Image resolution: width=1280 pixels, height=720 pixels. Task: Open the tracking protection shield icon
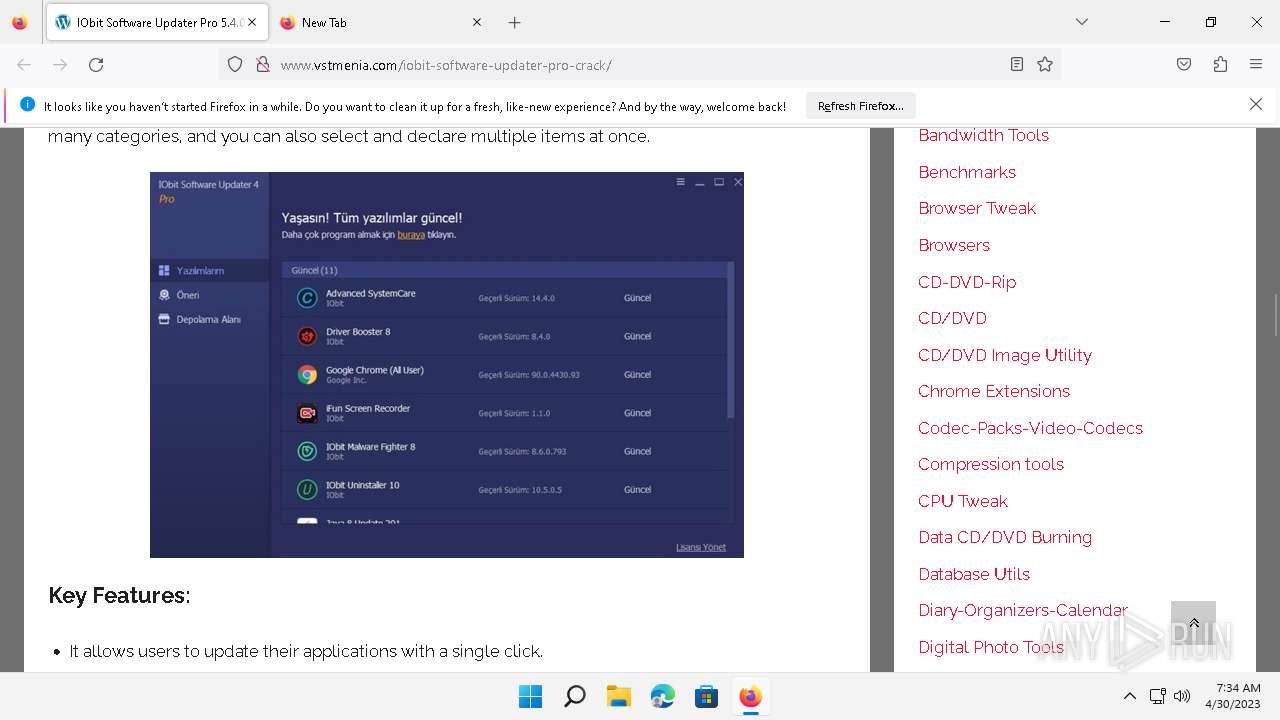pos(235,65)
